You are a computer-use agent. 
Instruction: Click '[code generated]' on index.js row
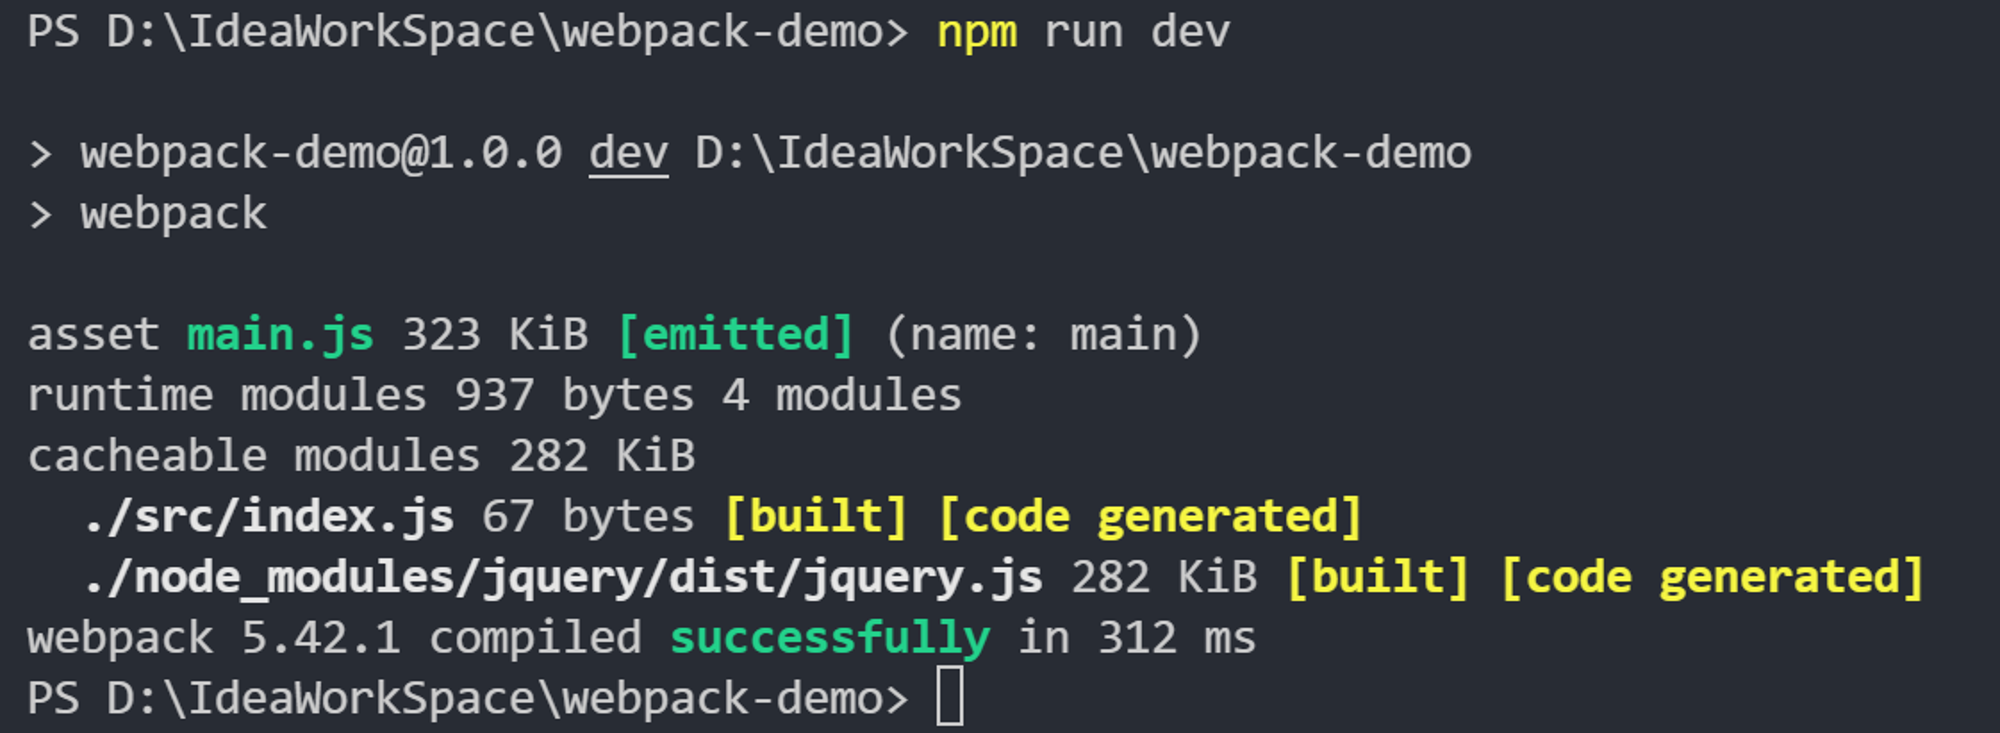(x=1151, y=518)
